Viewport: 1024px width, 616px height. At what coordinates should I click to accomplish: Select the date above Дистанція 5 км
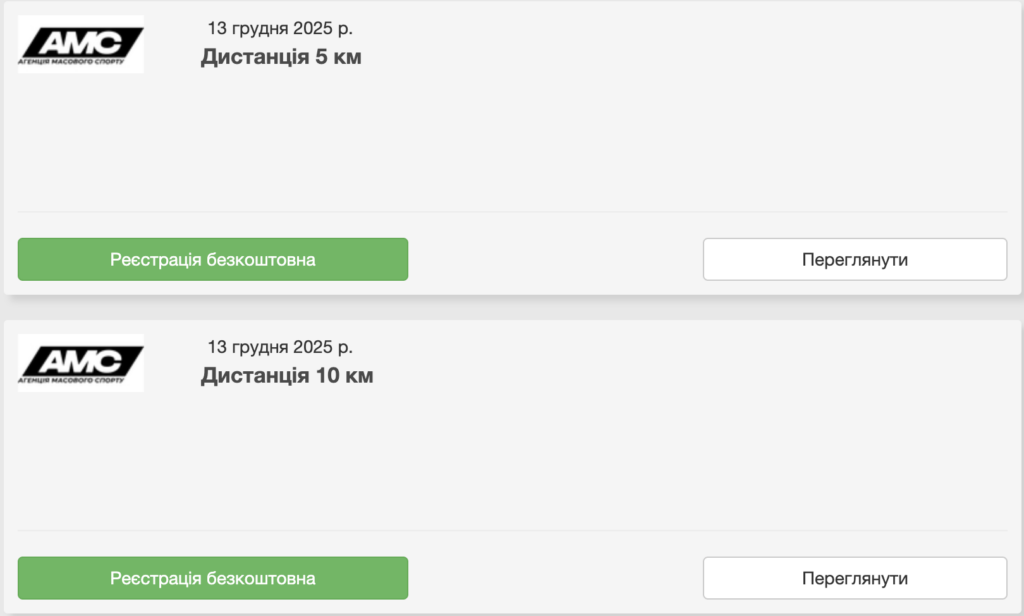click(280, 28)
